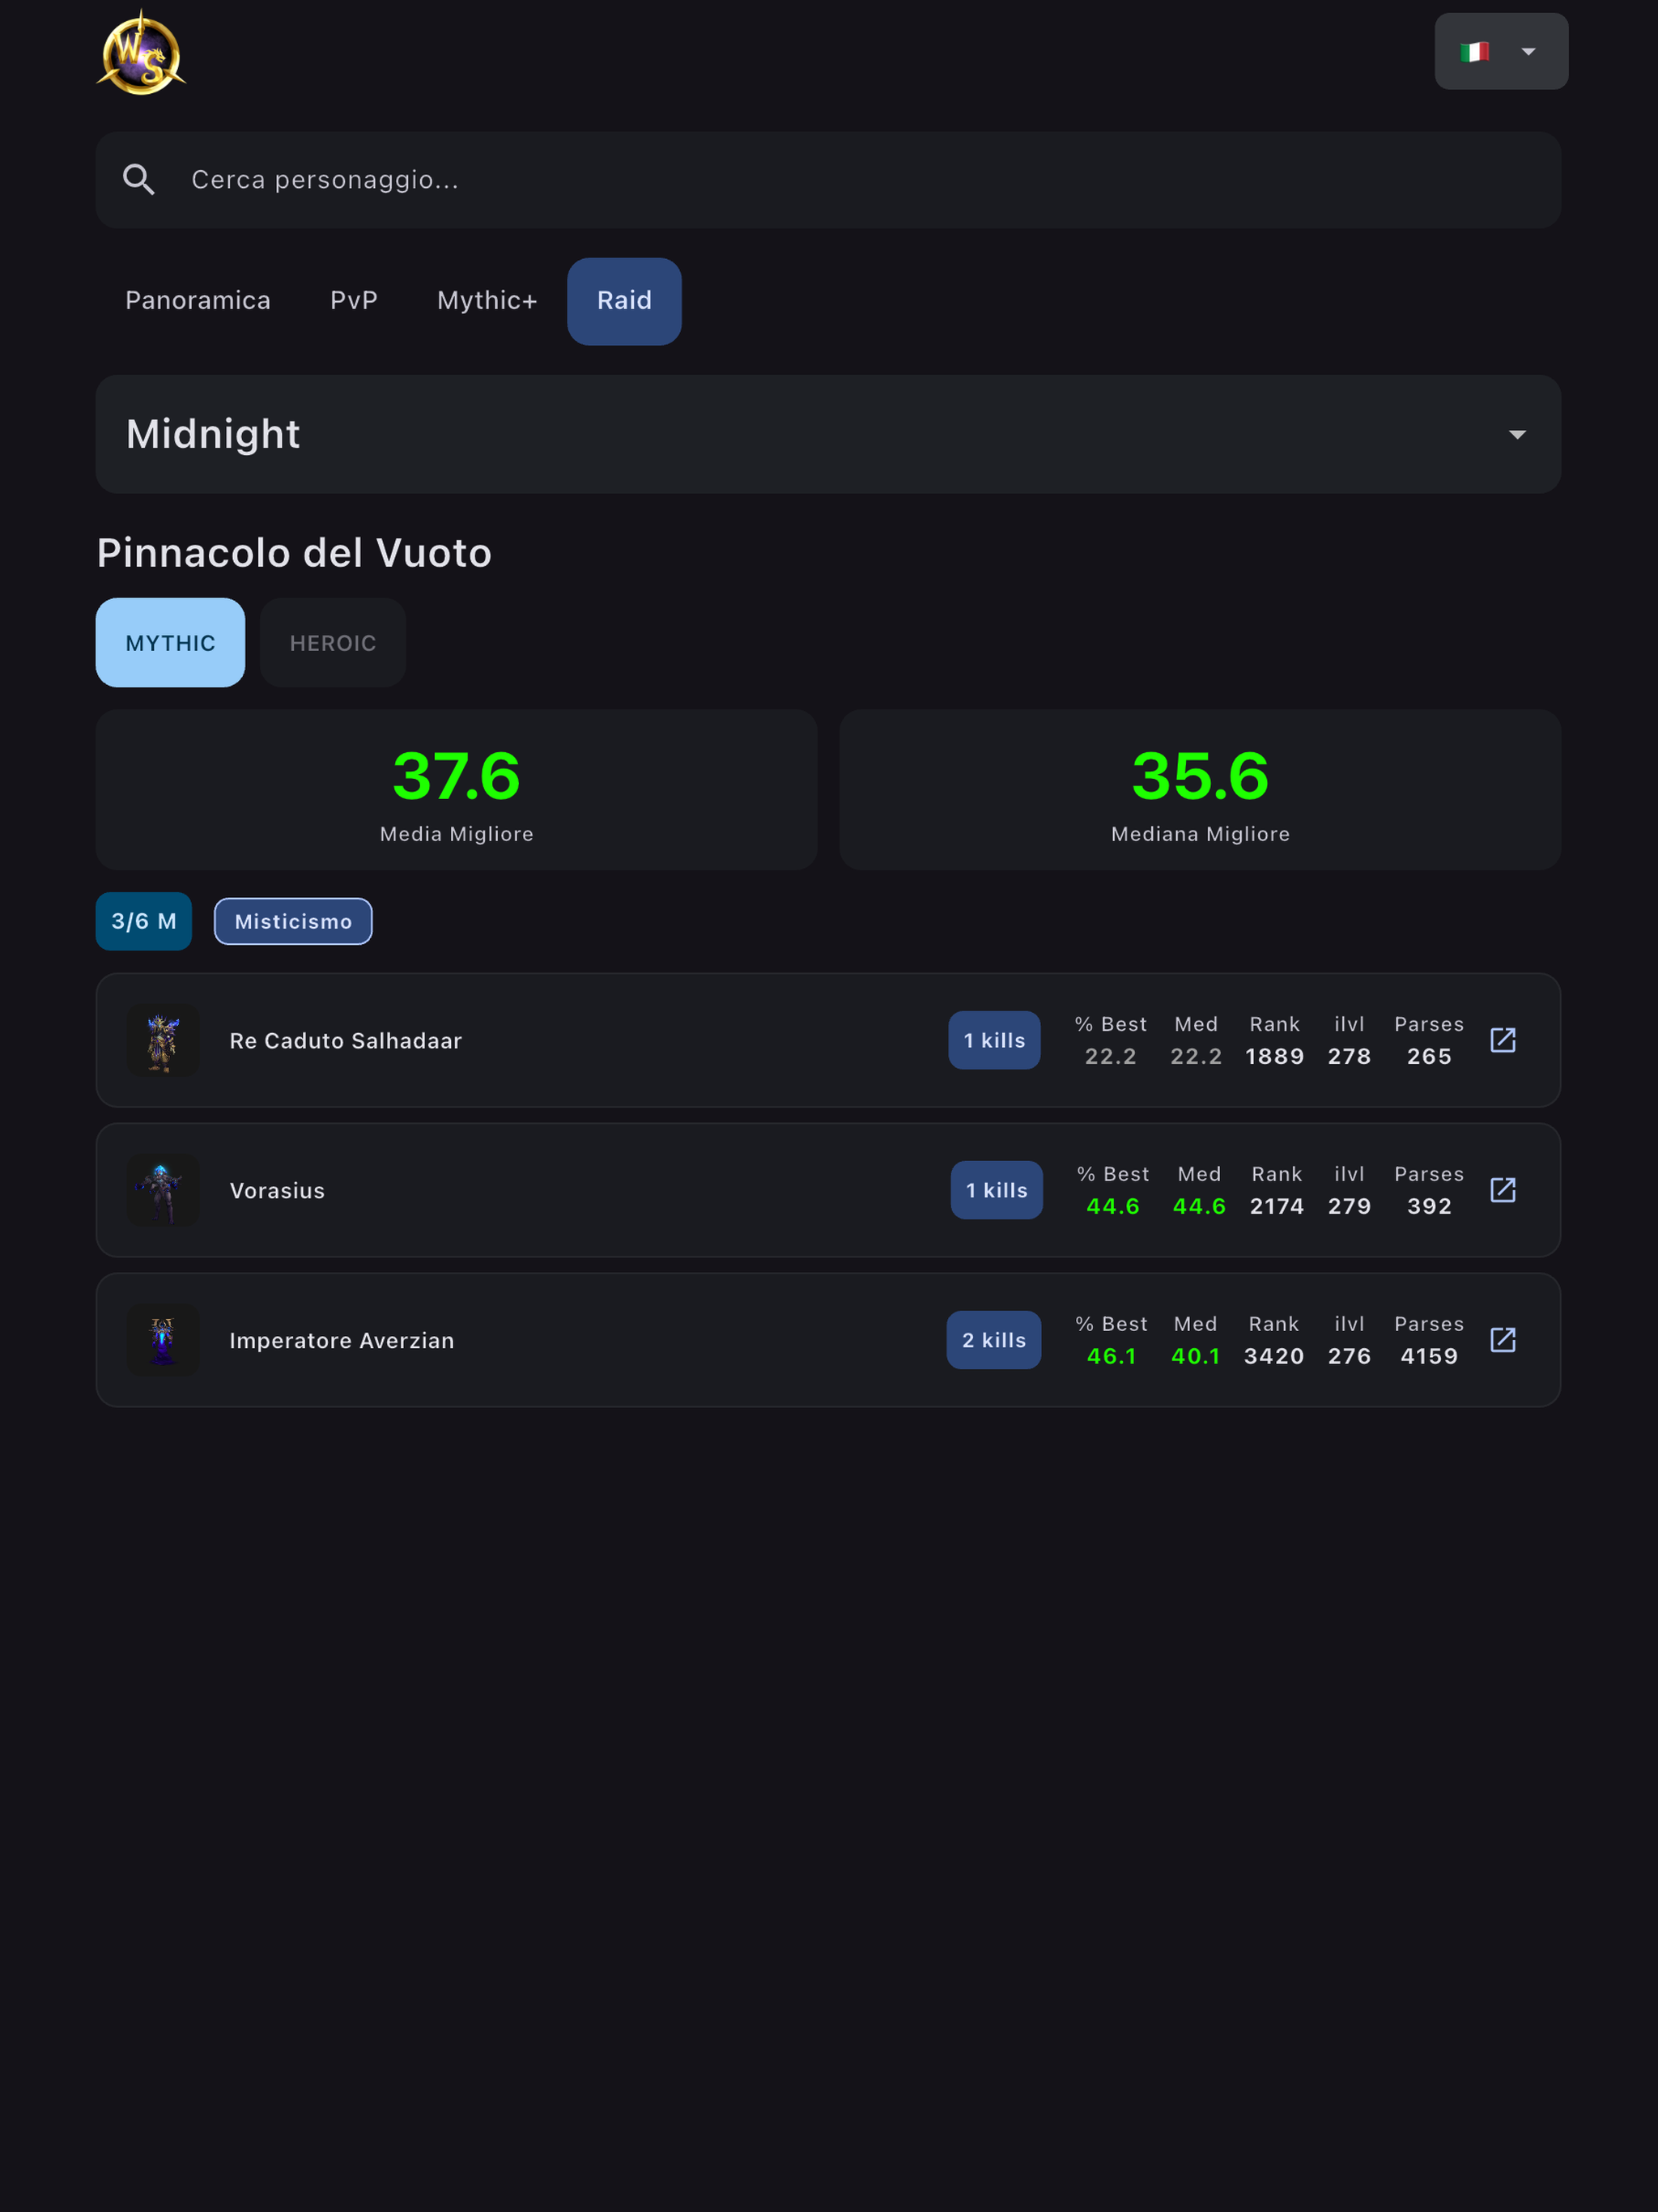Click Imperatore Averzian boss portrait

pos(163,1340)
